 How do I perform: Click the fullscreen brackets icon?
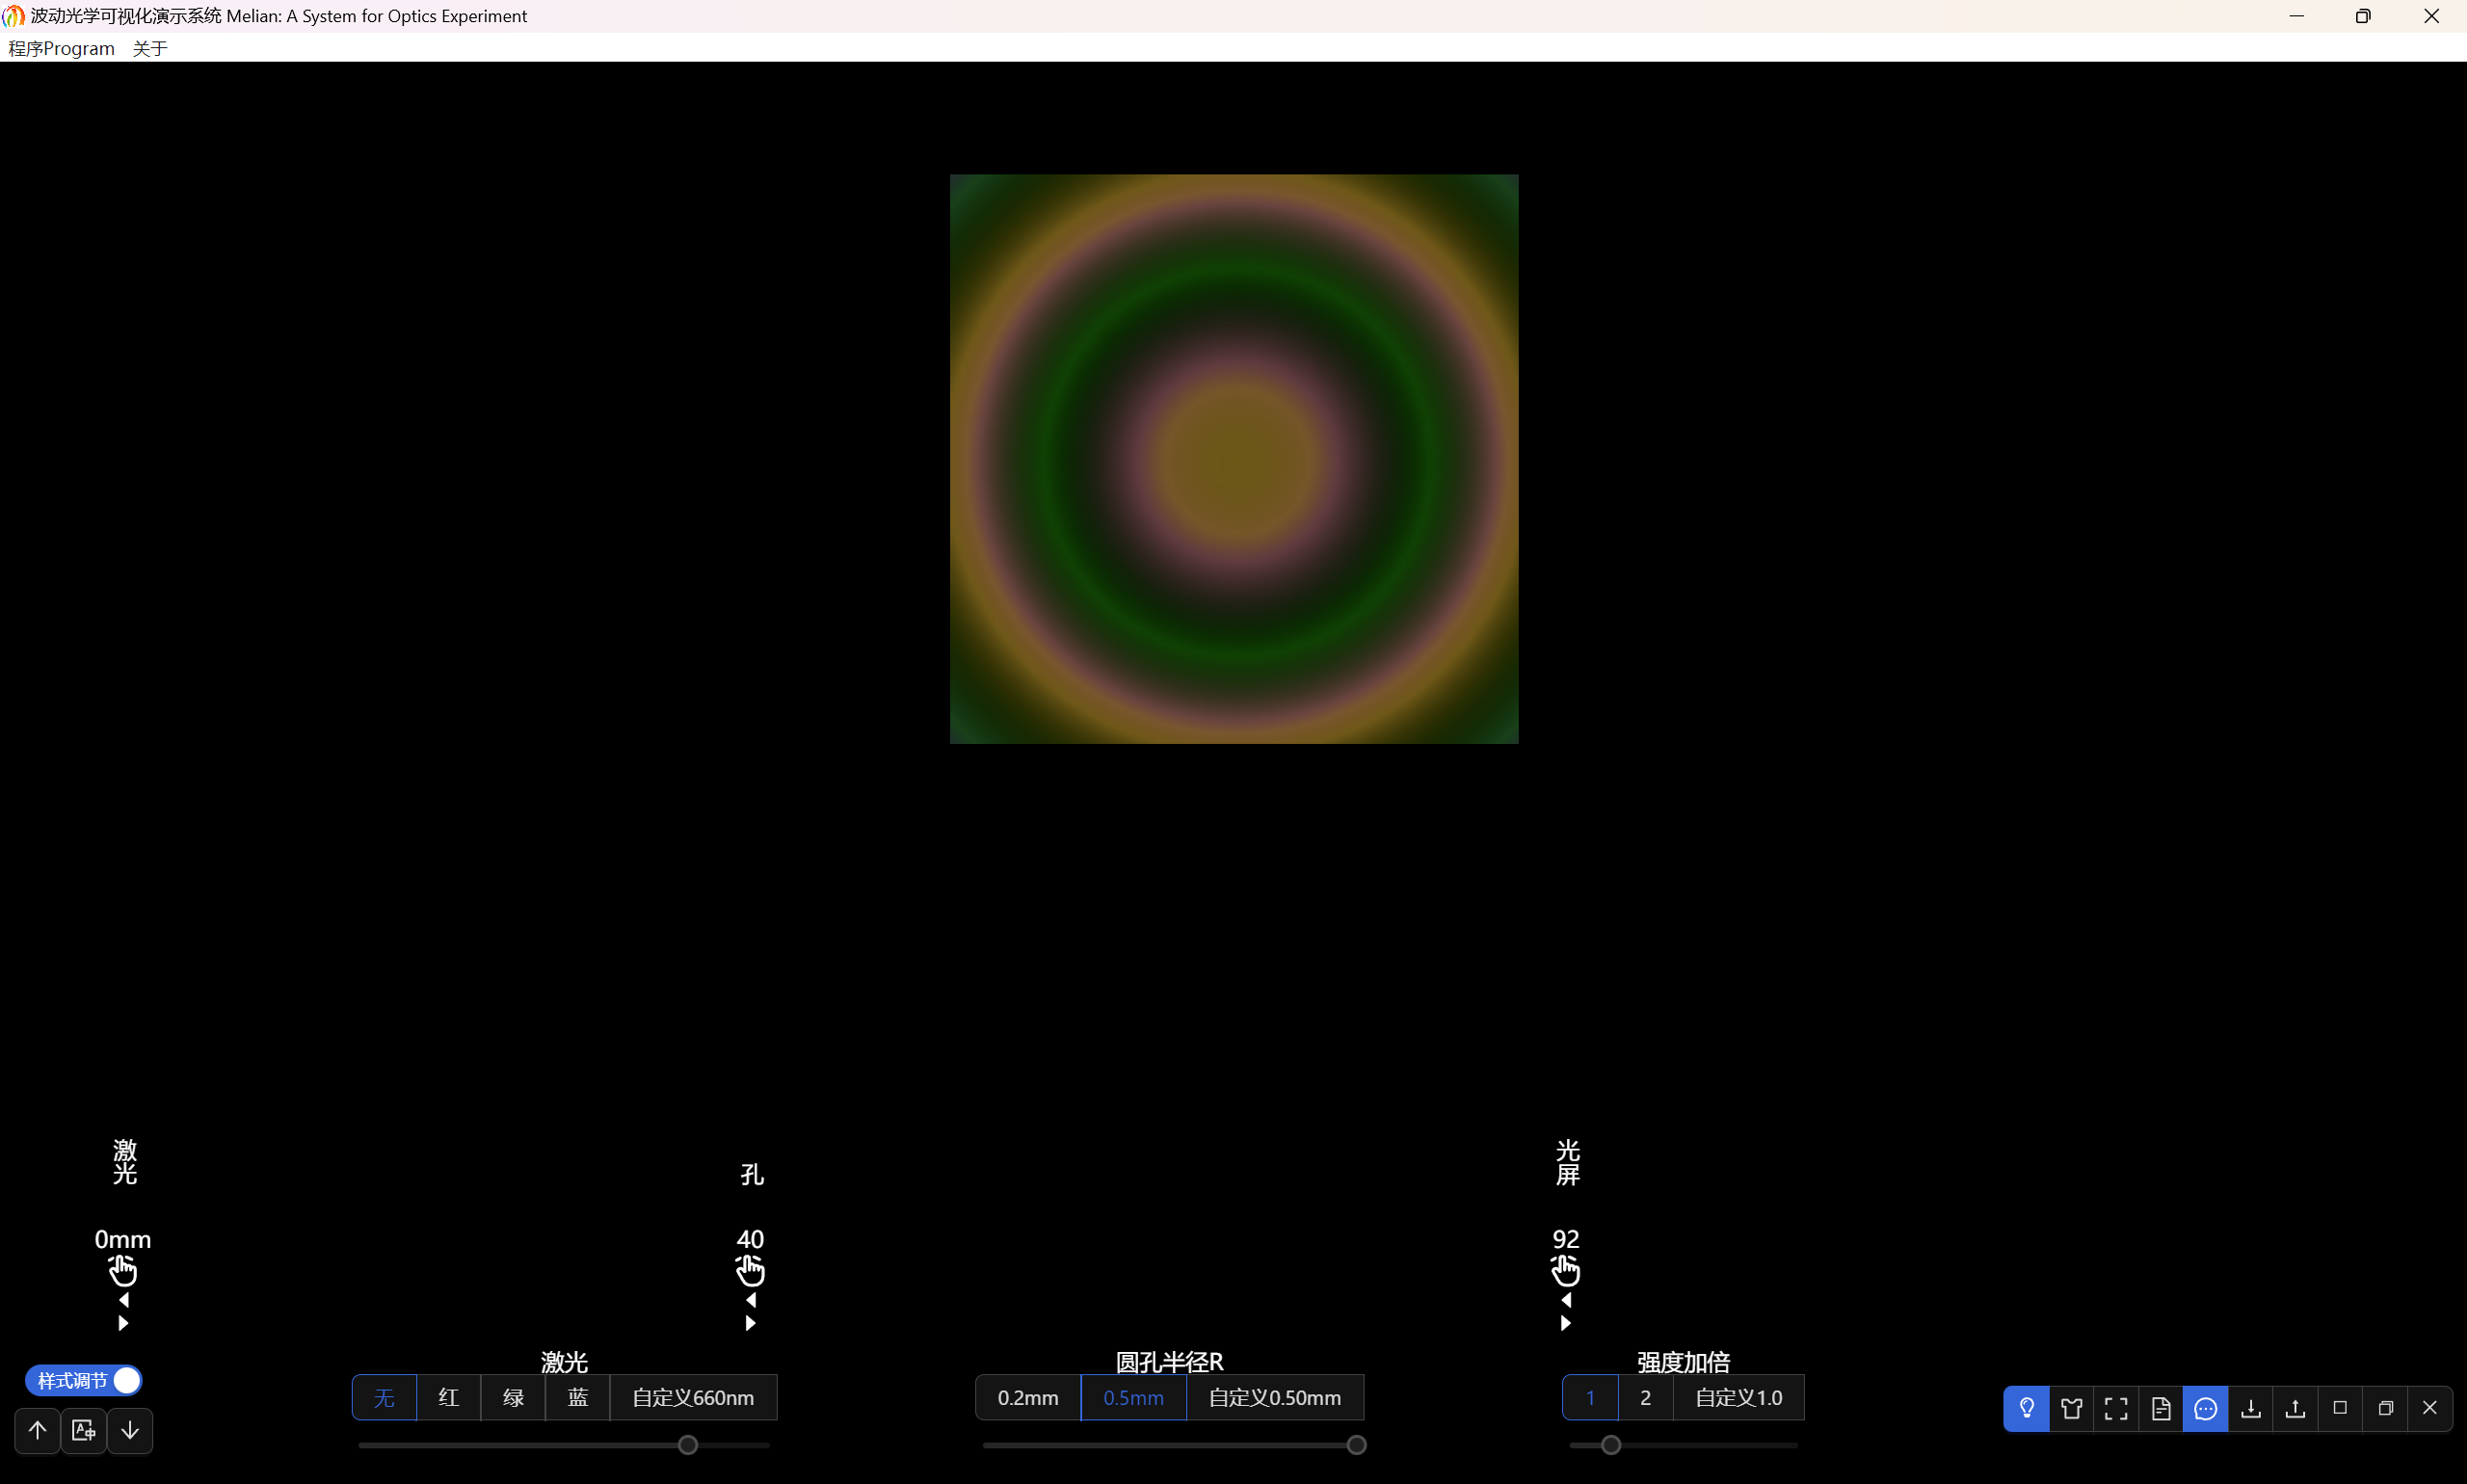coord(2116,1408)
